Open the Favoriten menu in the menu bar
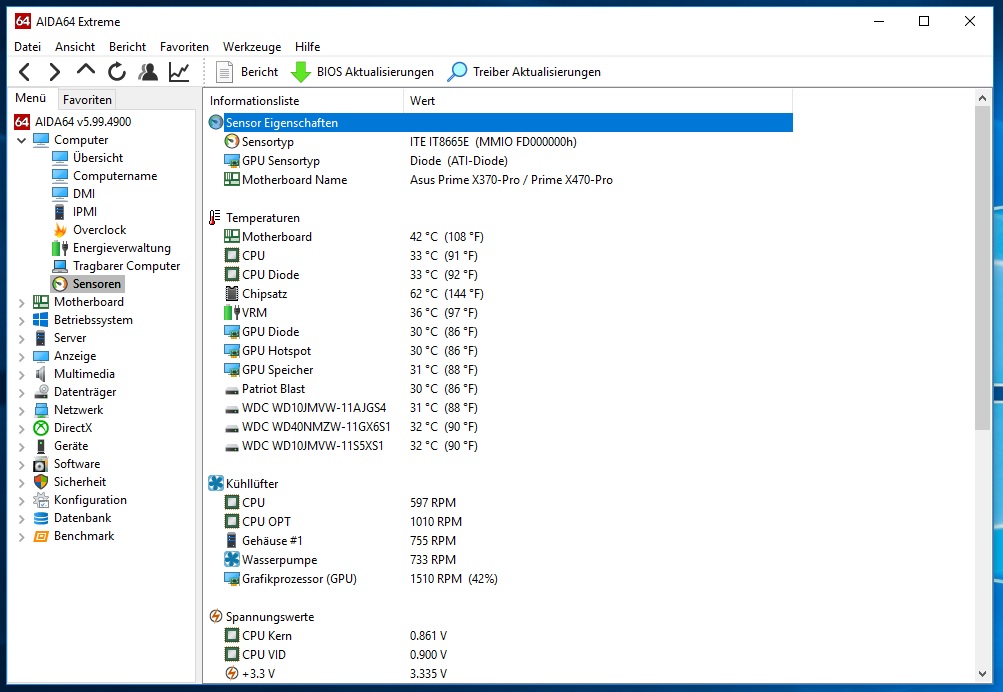This screenshot has width=1003, height=692. (184, 47)
